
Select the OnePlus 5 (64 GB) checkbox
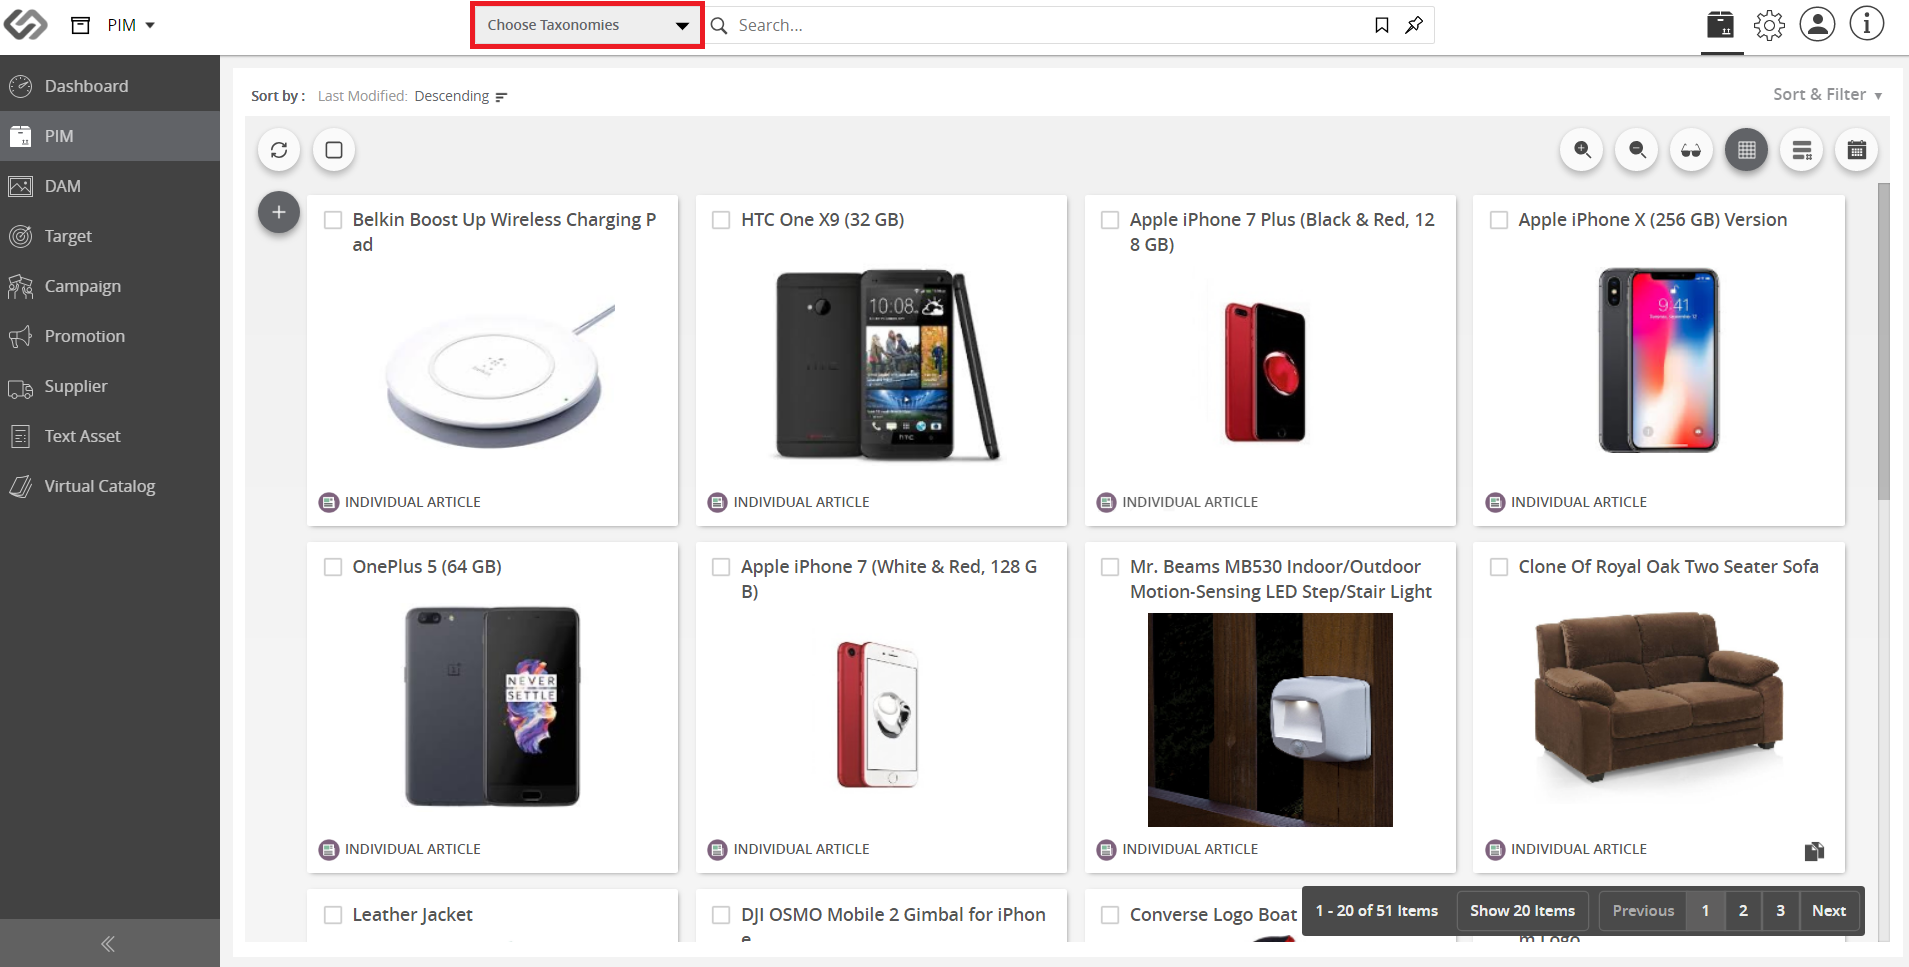(x=333, y=567)
